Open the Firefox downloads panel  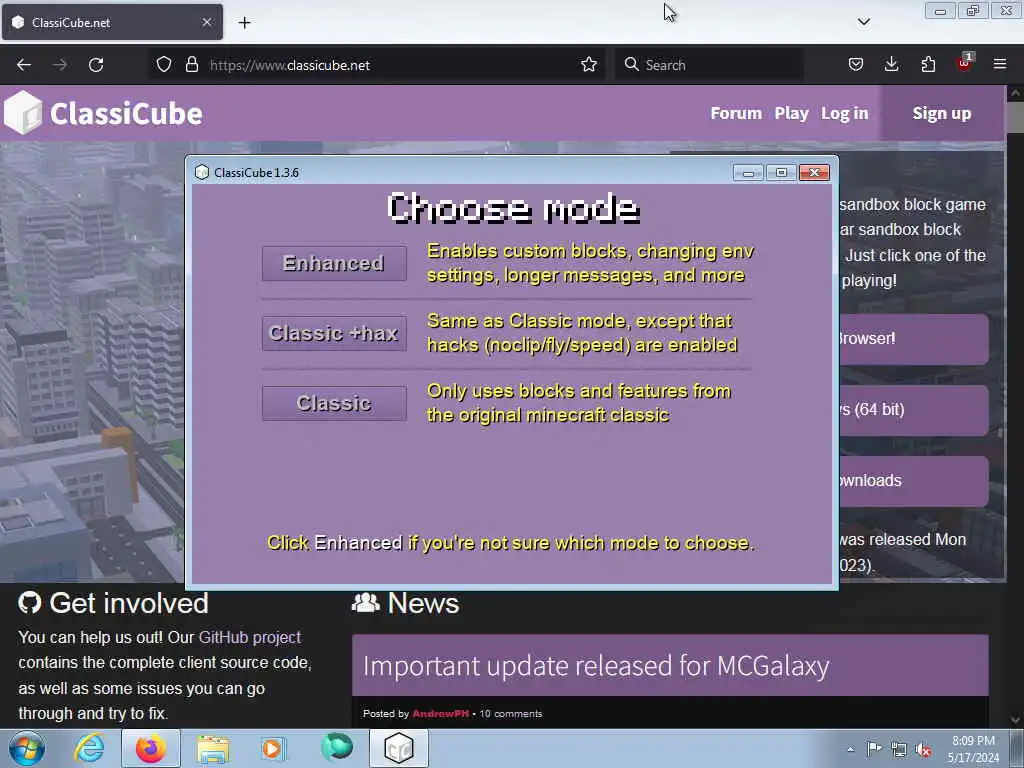coord(891,65)
